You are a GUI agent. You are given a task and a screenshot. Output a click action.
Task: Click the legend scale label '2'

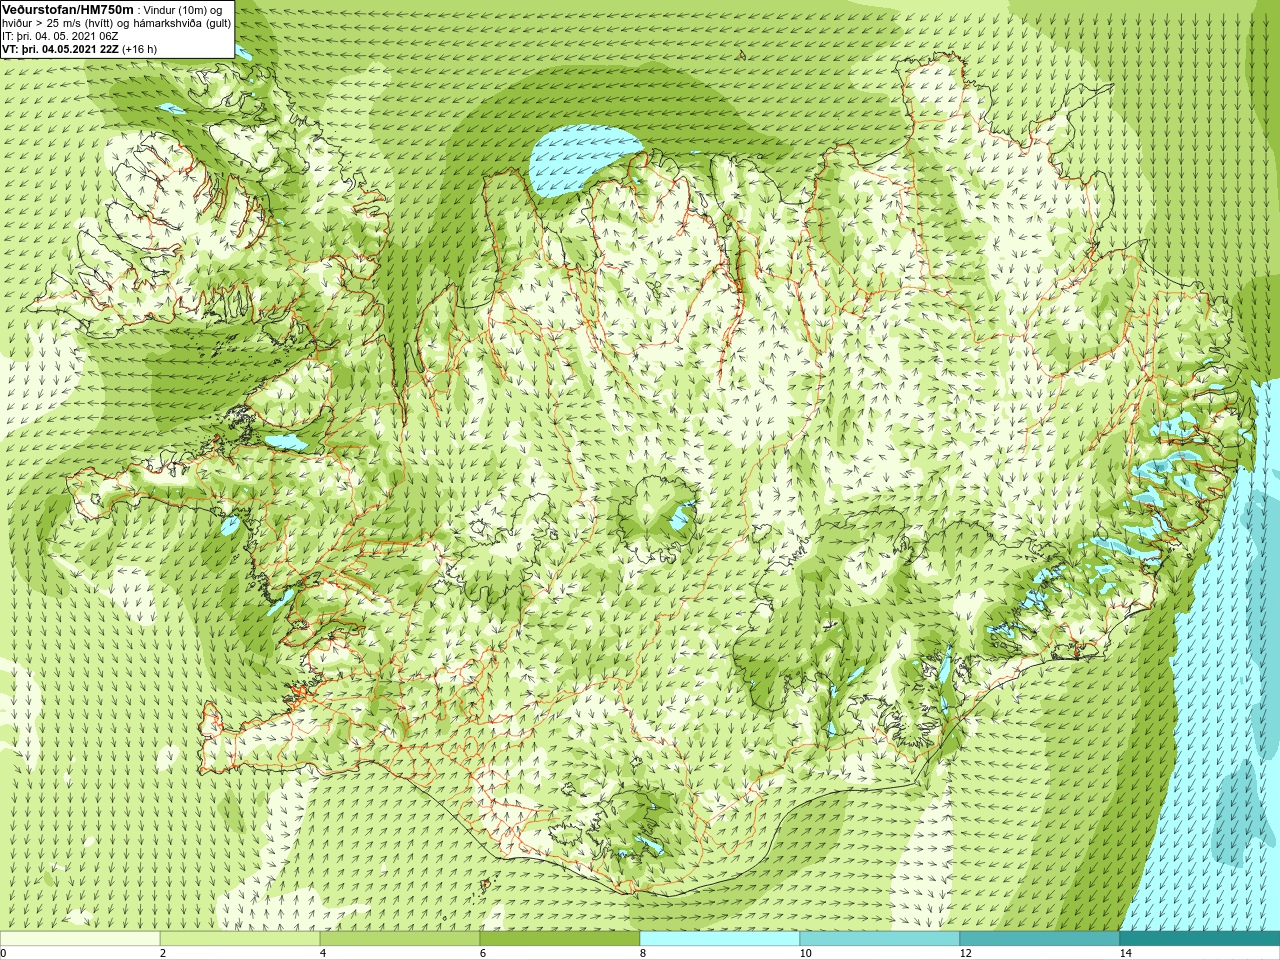(162, 953)
